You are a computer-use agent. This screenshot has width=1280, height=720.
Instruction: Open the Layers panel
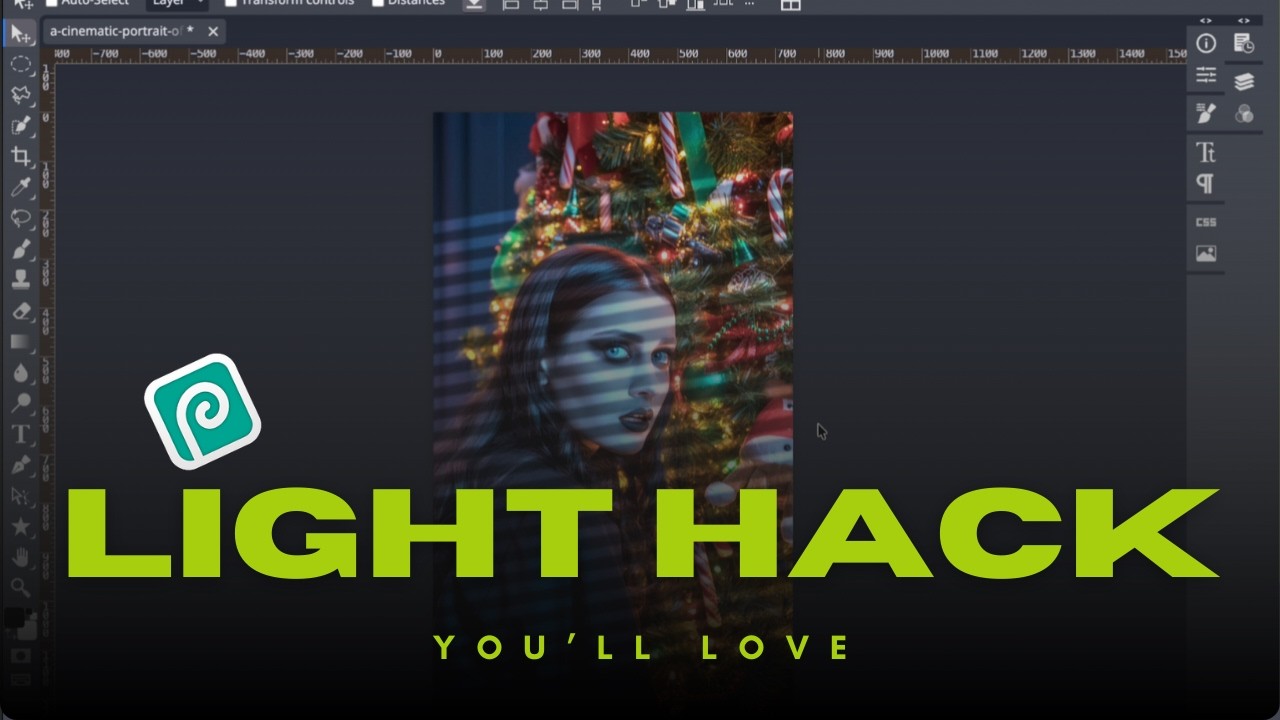1244,82
